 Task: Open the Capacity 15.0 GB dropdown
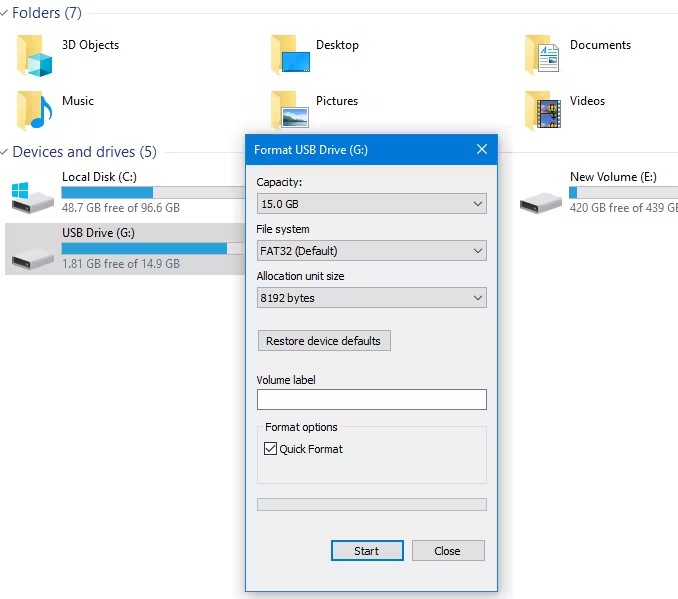tap(371, 204)
